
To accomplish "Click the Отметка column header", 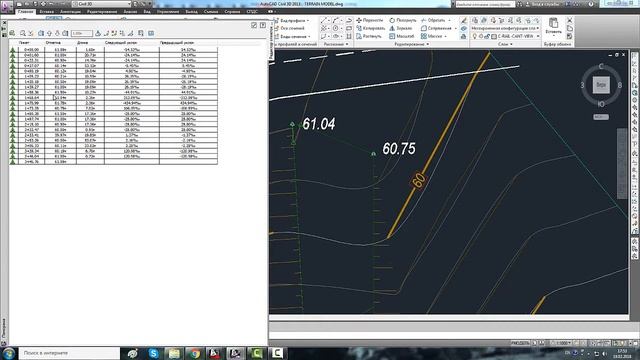I will pos(60,42).
